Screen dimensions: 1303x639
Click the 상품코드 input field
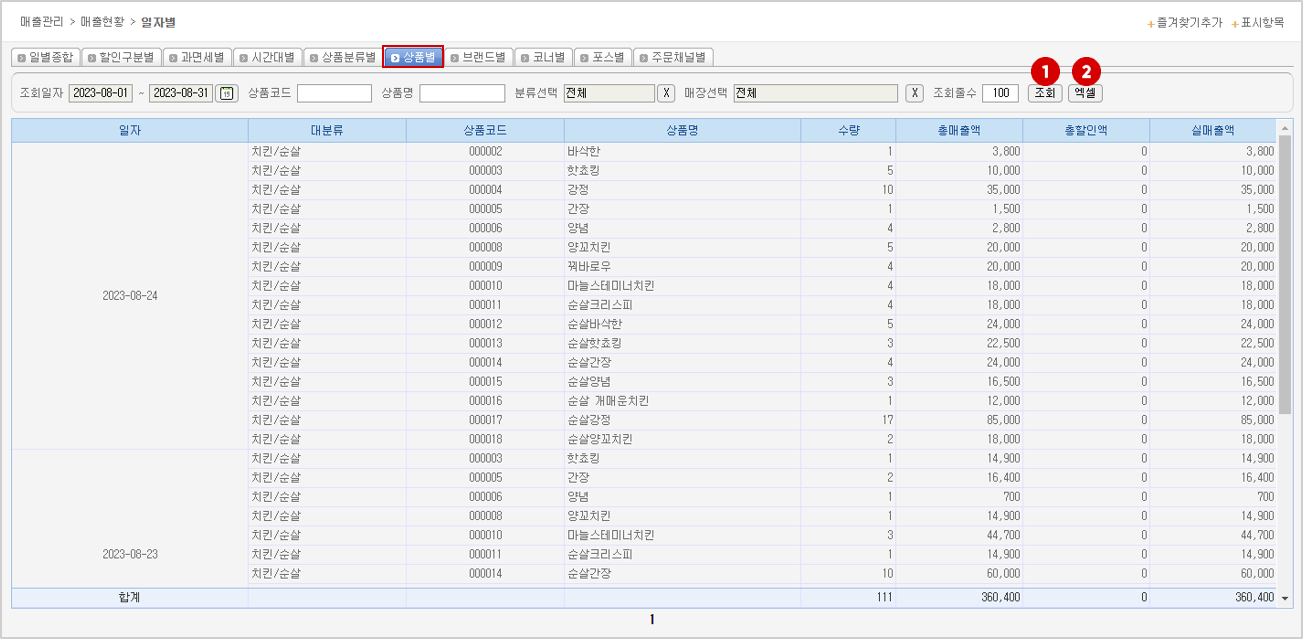coord(334,93)
